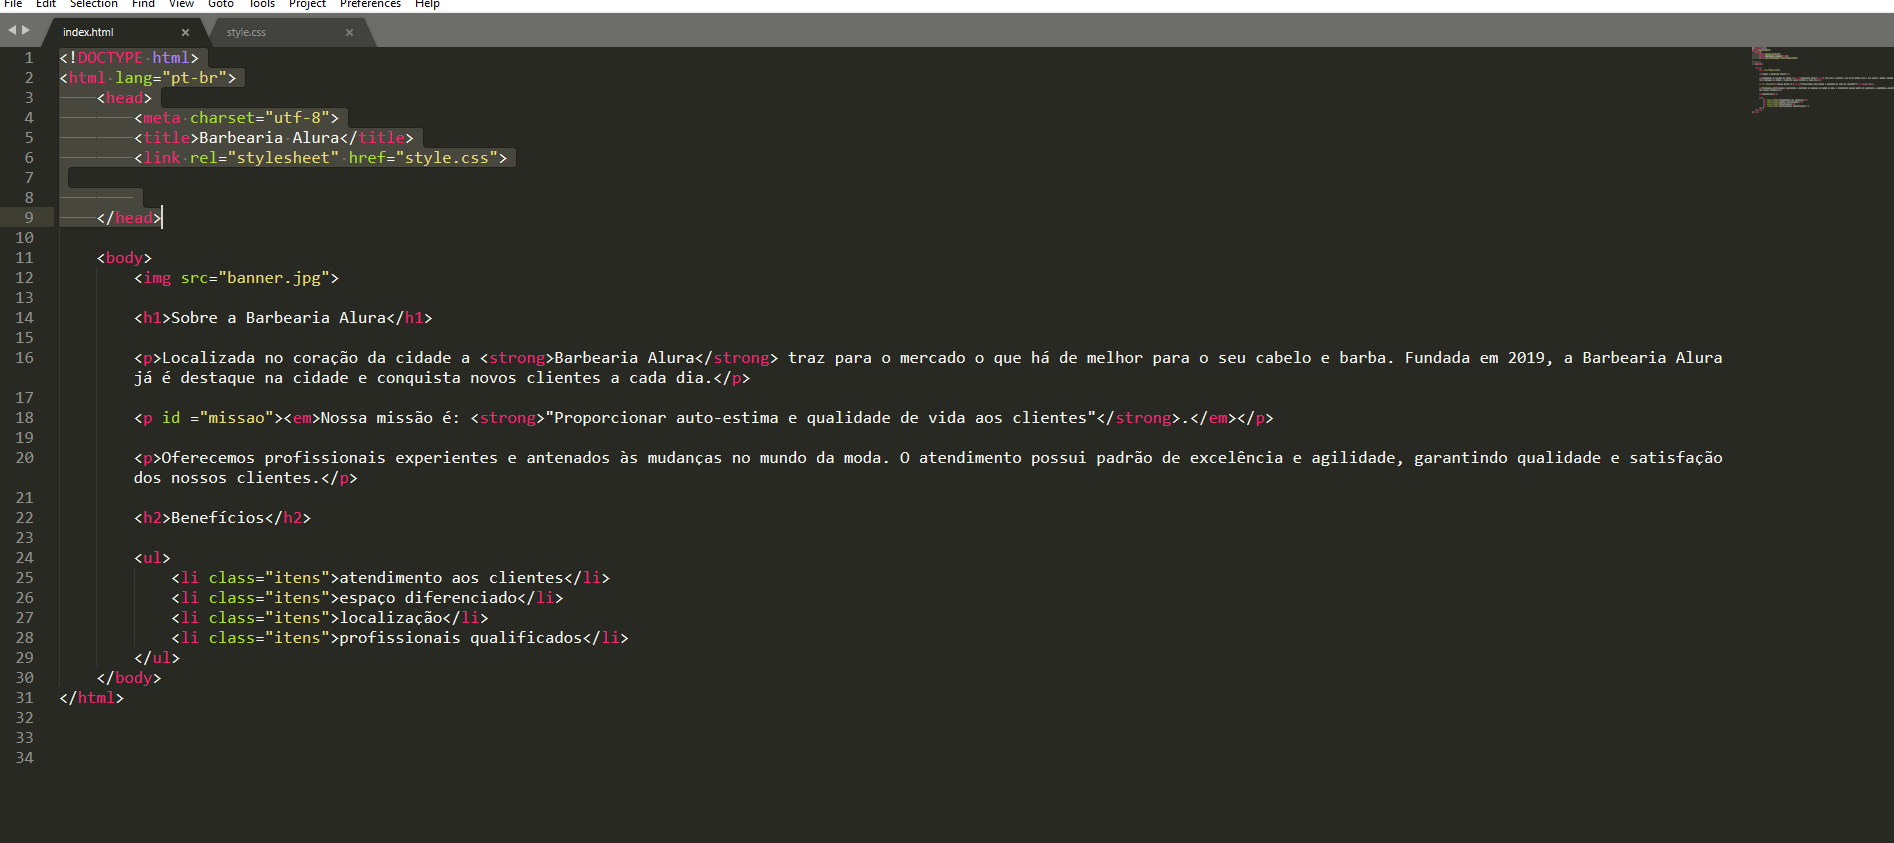Click the closing ul tag
This screenshot has width=1894, height=843.
pos(157,658)
